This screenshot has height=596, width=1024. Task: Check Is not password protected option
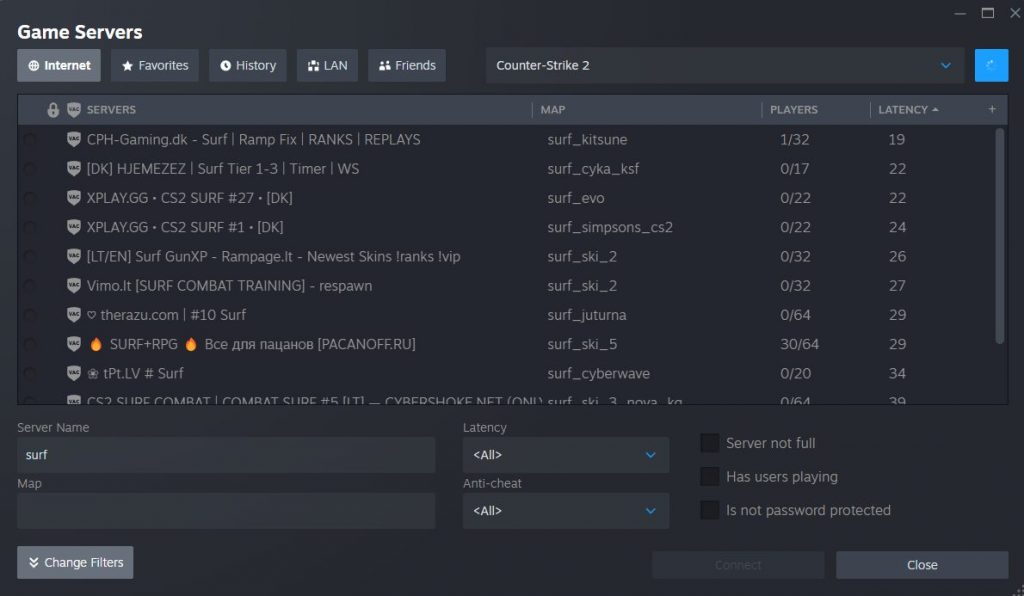pyautogui.click(x=710, y=510)
